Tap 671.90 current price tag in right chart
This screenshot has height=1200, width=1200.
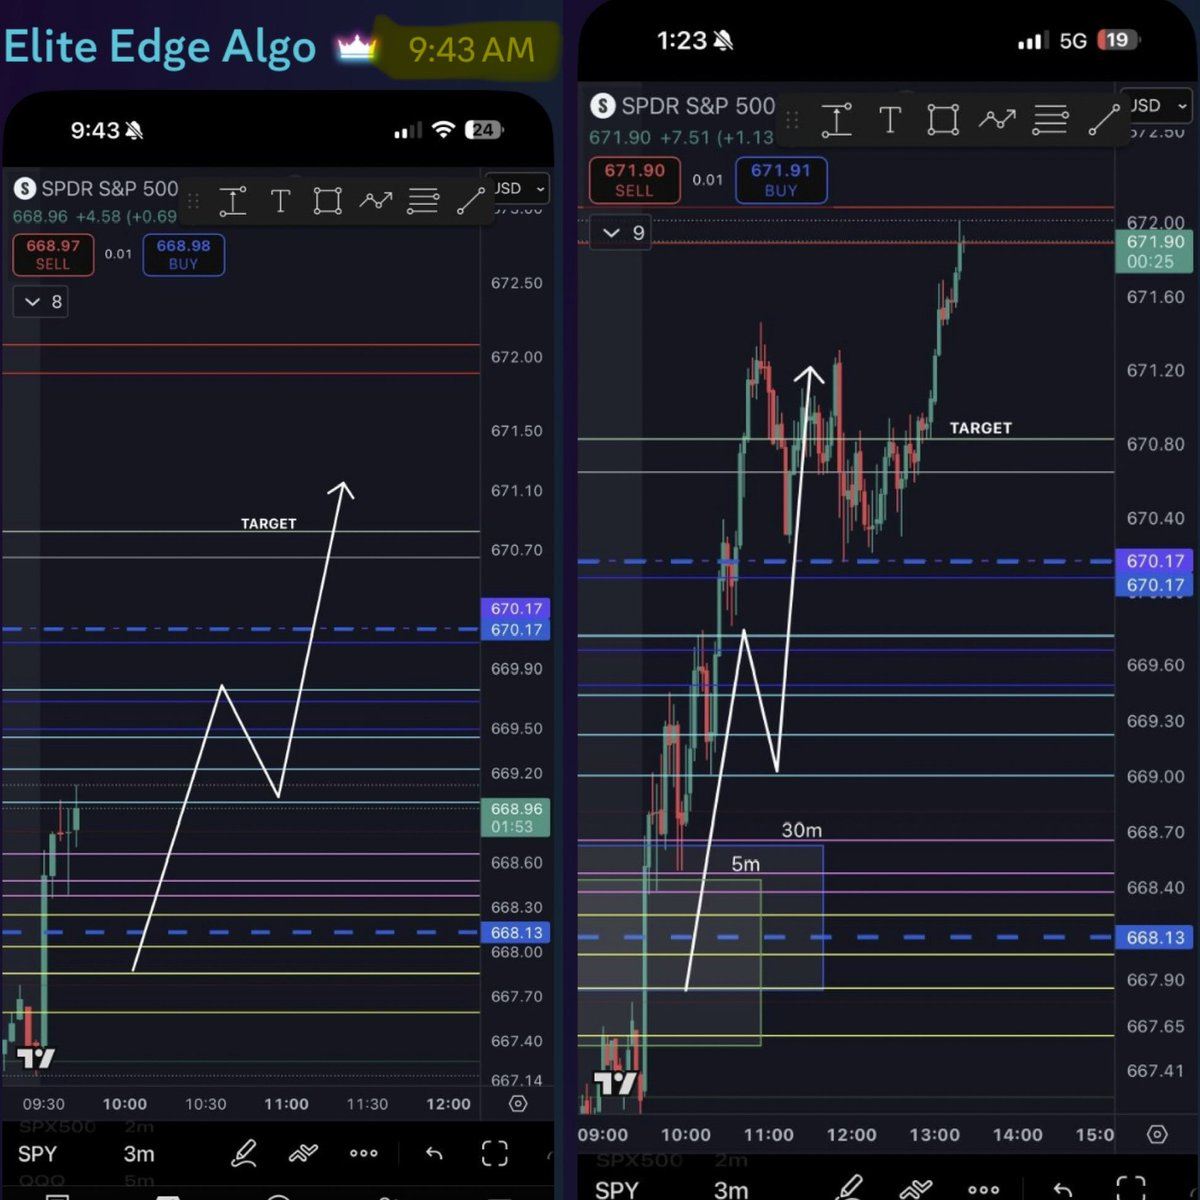click(1154, 251)
